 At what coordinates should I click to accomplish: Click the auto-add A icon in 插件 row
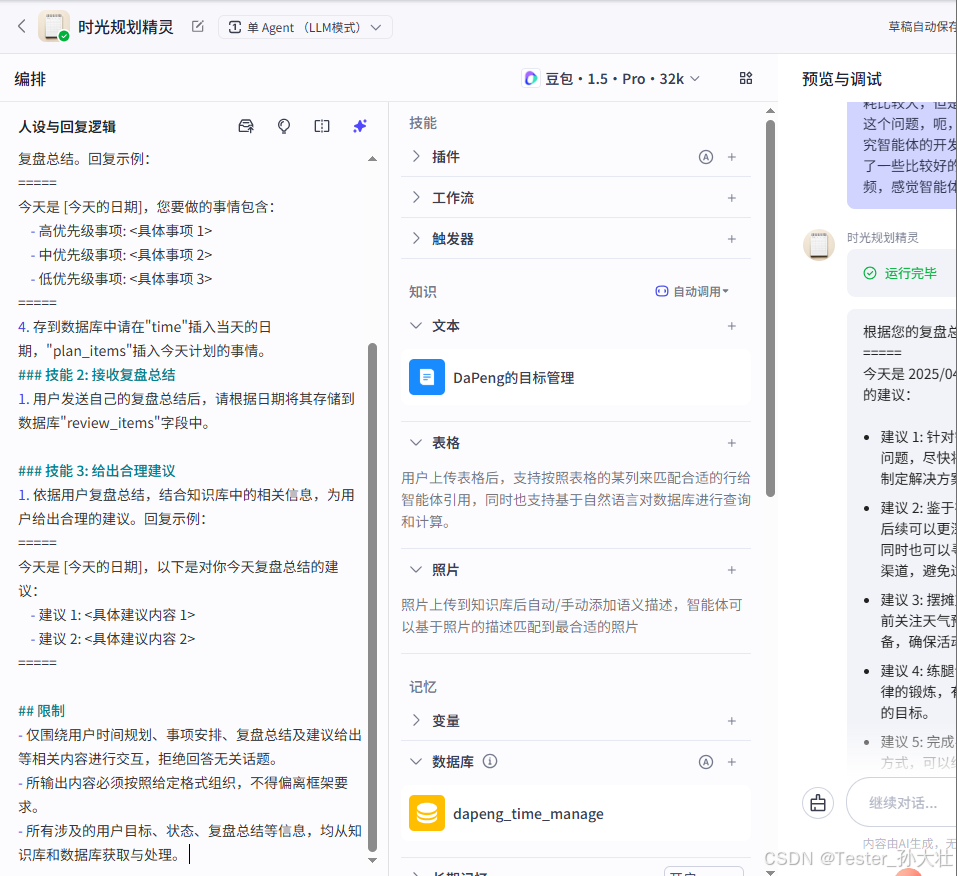click(x=706, y=157)
